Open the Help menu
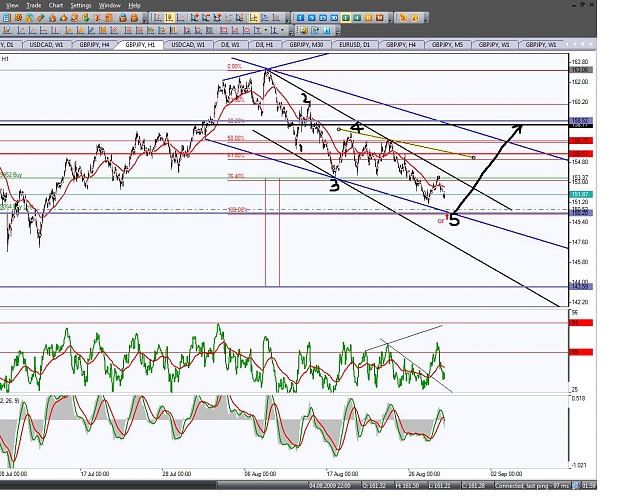Screen dimensions: 625x500 134,5
